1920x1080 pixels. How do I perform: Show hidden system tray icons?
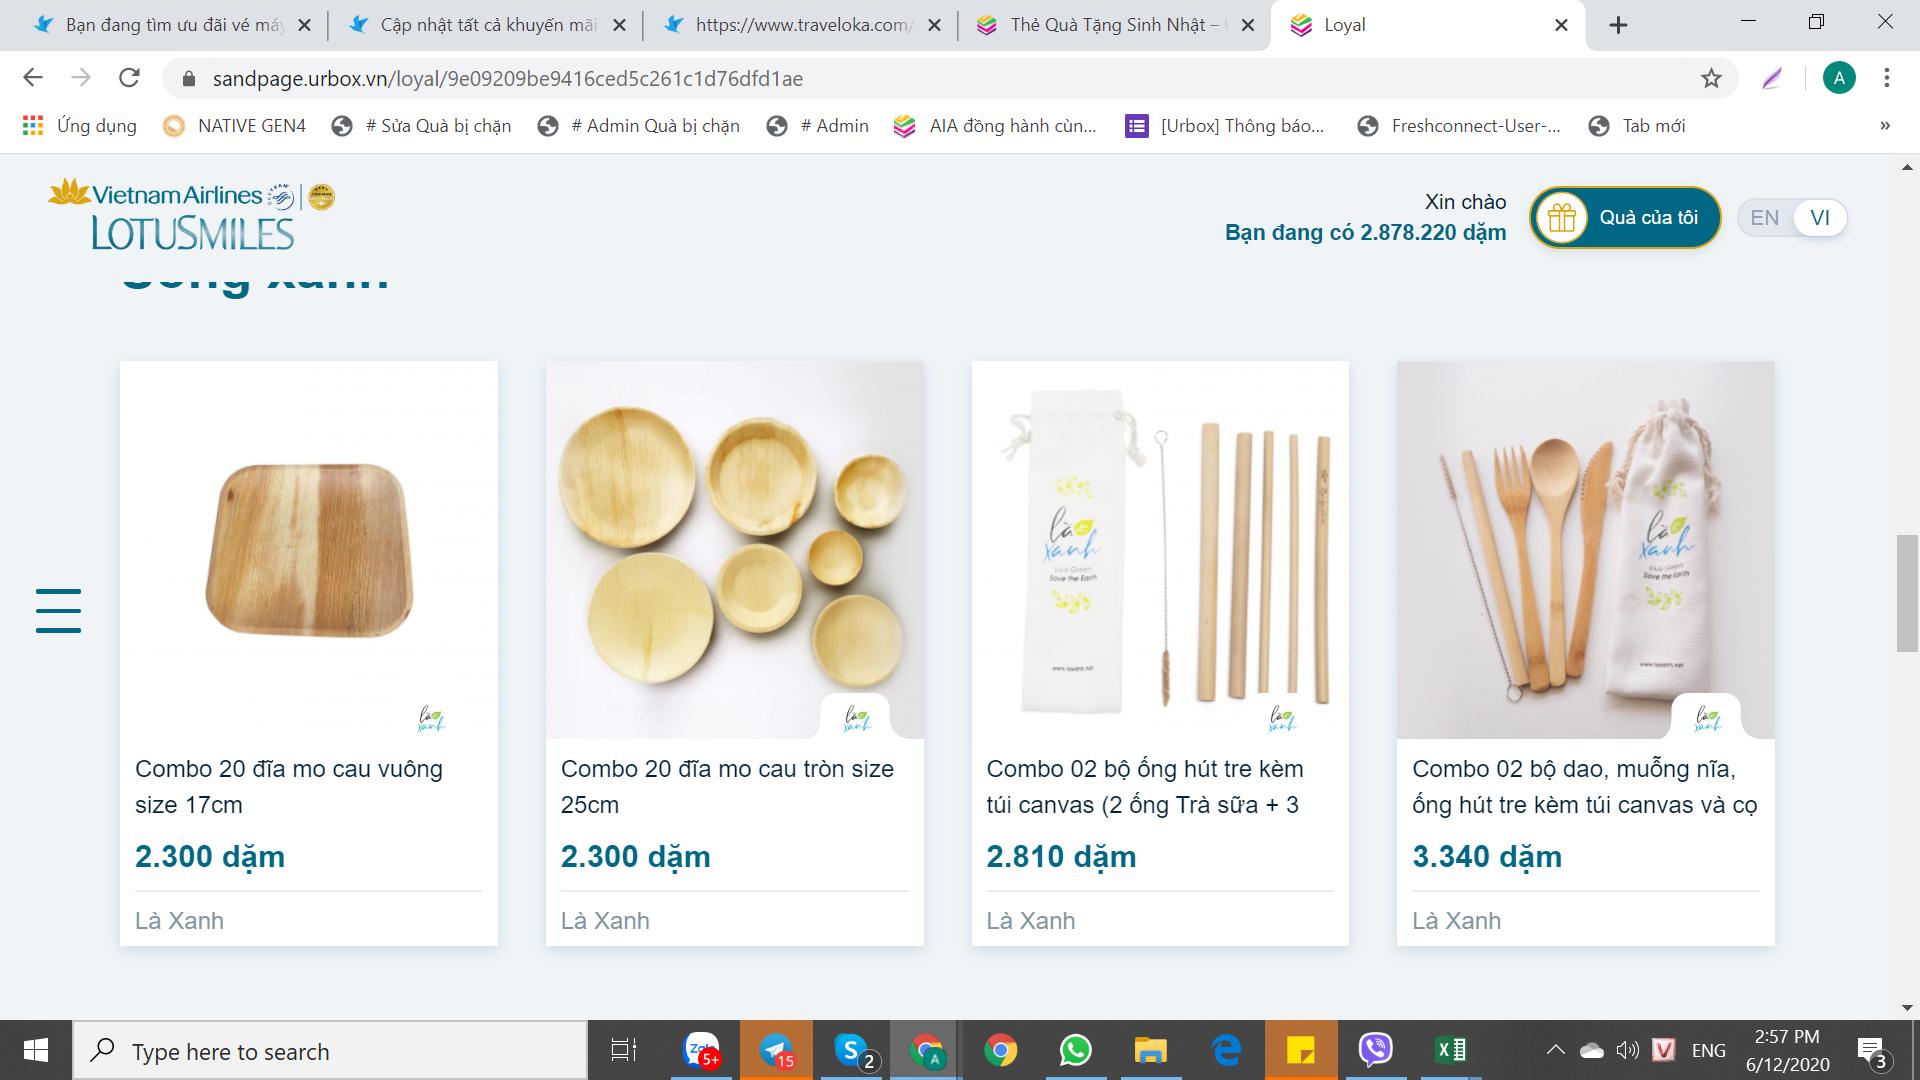pos(1555,1050)
